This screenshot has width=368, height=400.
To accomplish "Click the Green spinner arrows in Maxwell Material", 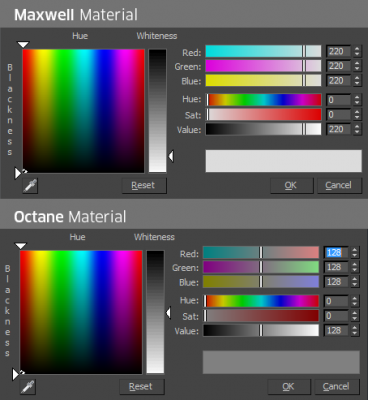I will point(357,66).
